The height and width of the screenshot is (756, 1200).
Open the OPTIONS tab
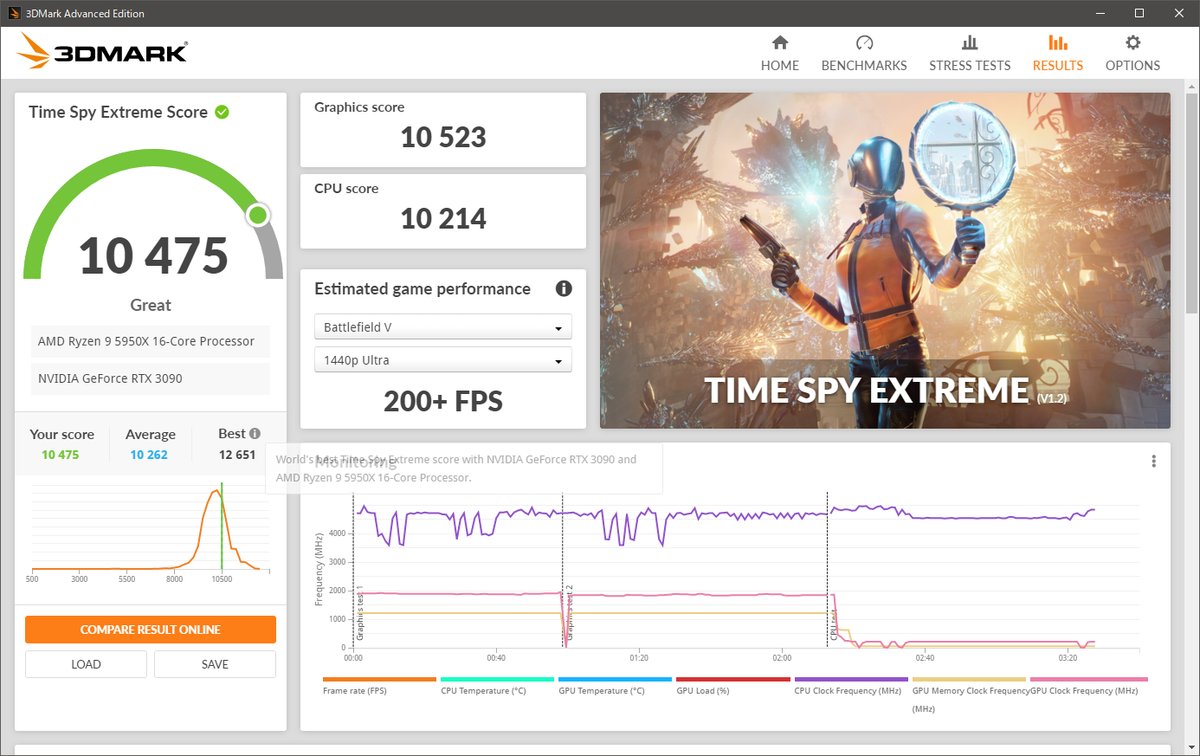(1133, 53)
